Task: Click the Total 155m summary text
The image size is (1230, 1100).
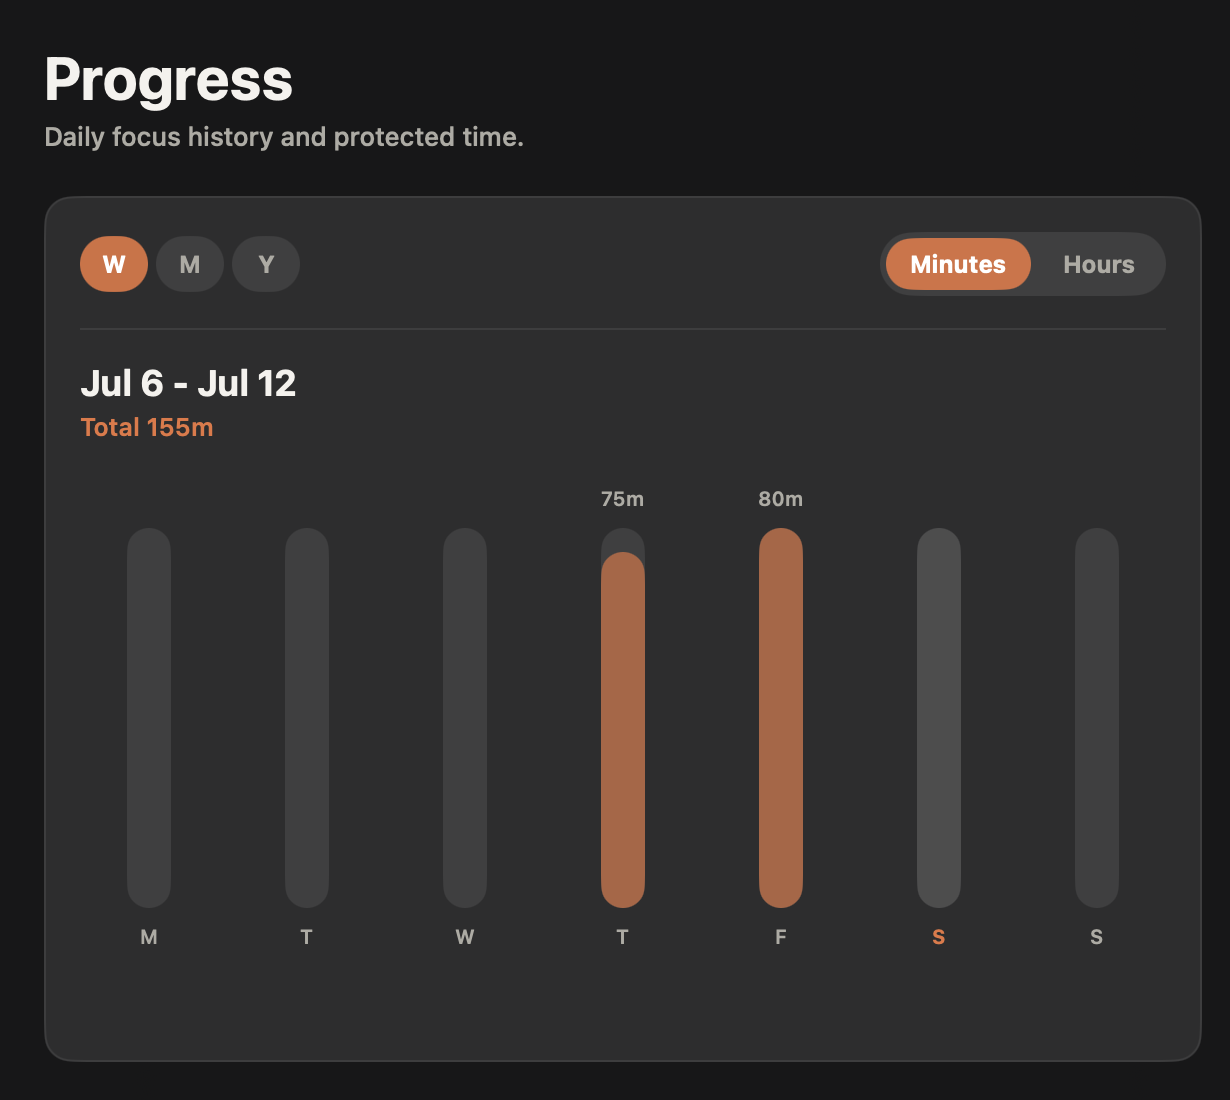Action: click(x=147, y=428)
